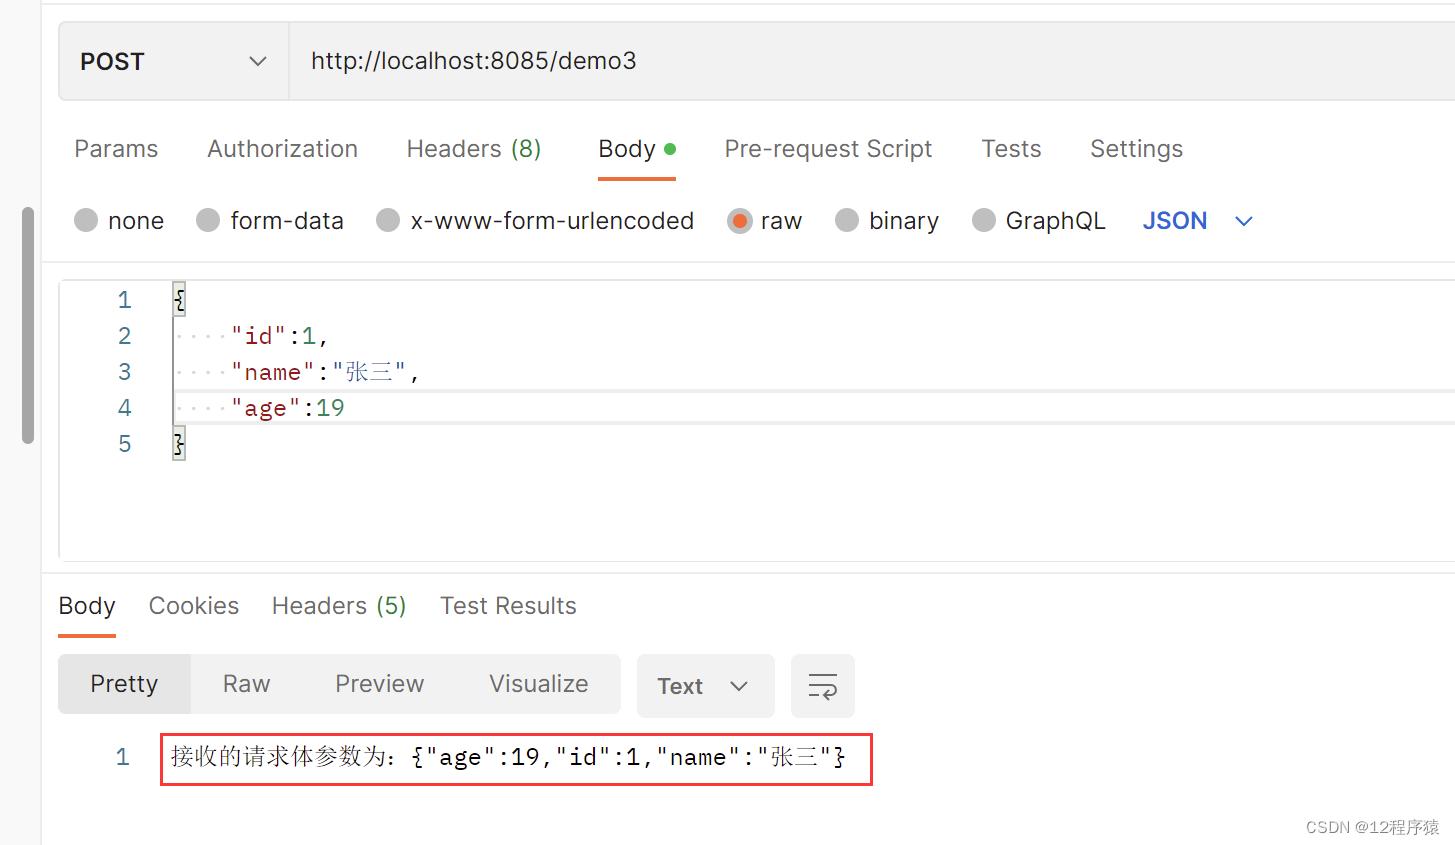This screenshot has height=845, width=1455.
Task: Select the form-data radio option
Action: pyautogui.click(x=208, y=220)
